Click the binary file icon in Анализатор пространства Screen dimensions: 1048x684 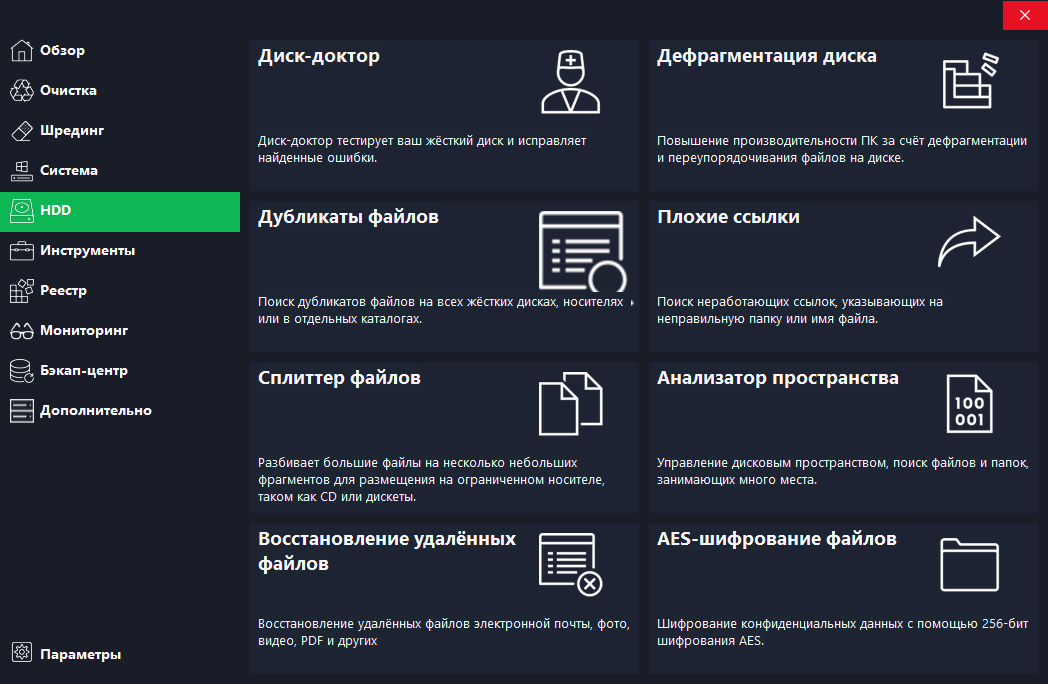(969, 403)
